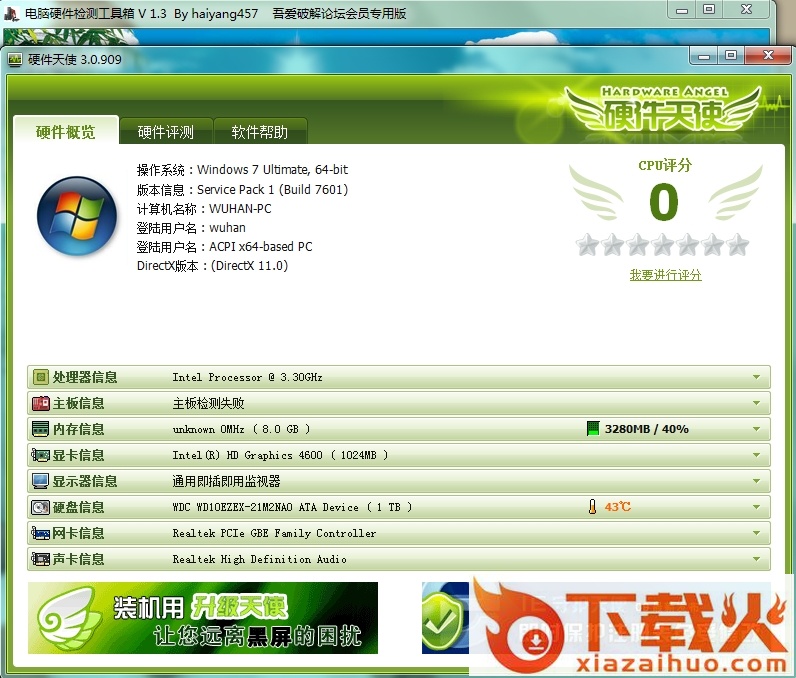Click the hard disk info icon

[x=41, y=507]
